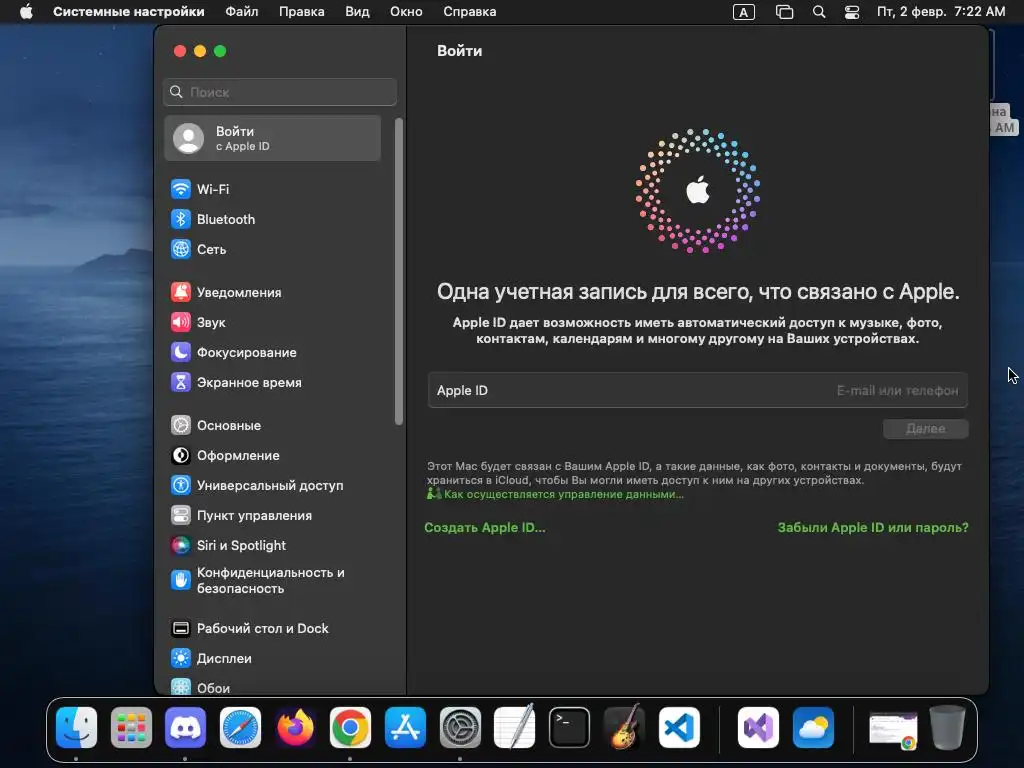Open Discord from the Dock

click(x=185, y=728)
